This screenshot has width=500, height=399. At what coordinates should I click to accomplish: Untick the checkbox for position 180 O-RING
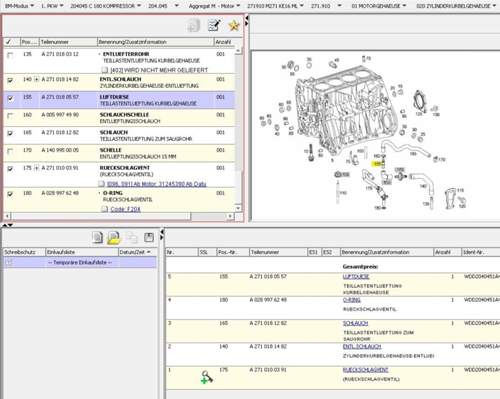(10, 194)
